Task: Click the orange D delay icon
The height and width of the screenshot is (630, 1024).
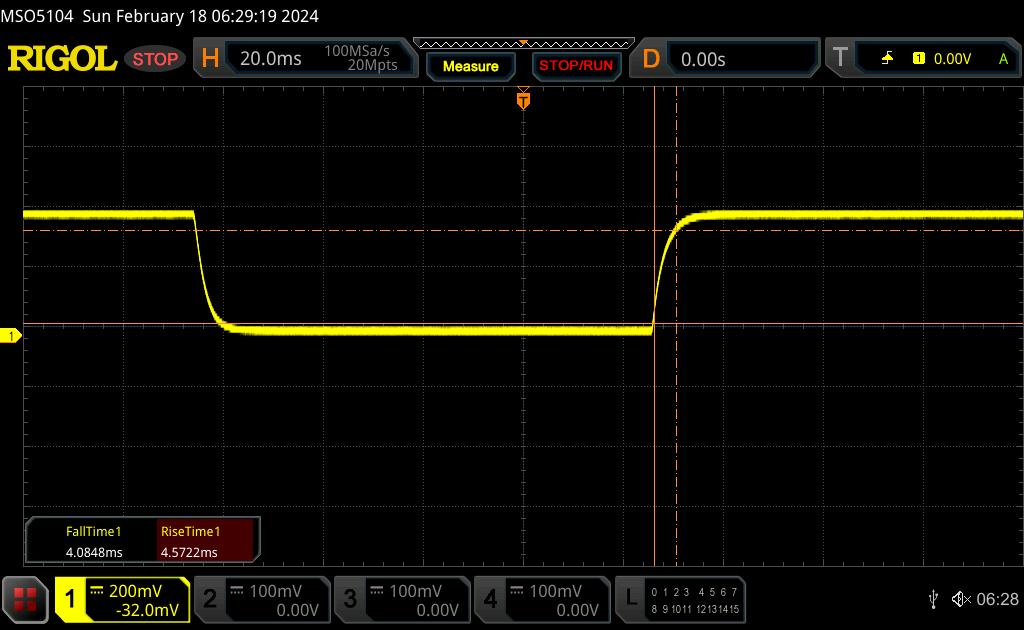Action: coord(651,59)
